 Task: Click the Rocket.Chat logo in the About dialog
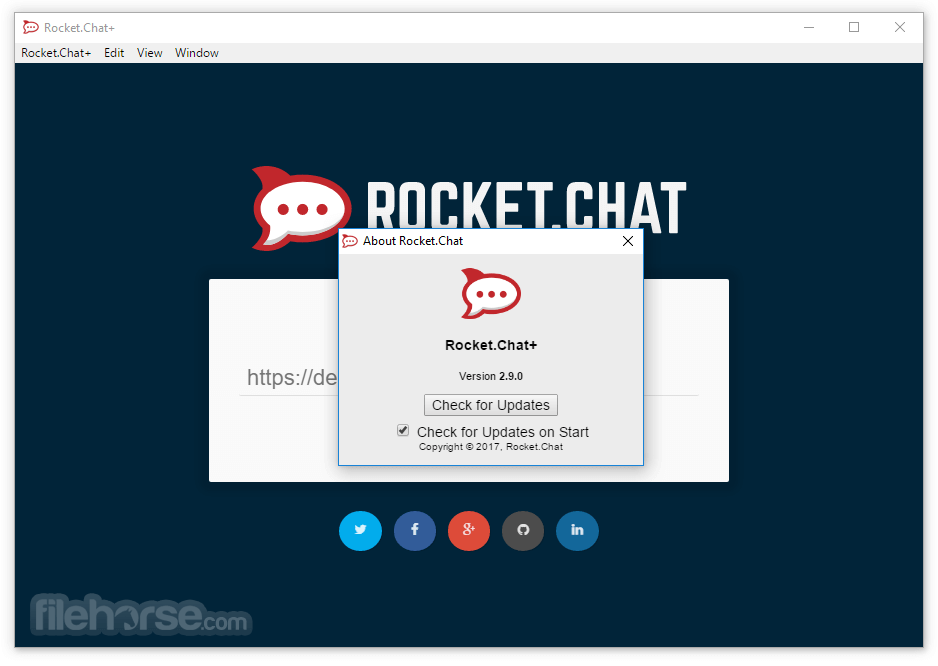491,293
